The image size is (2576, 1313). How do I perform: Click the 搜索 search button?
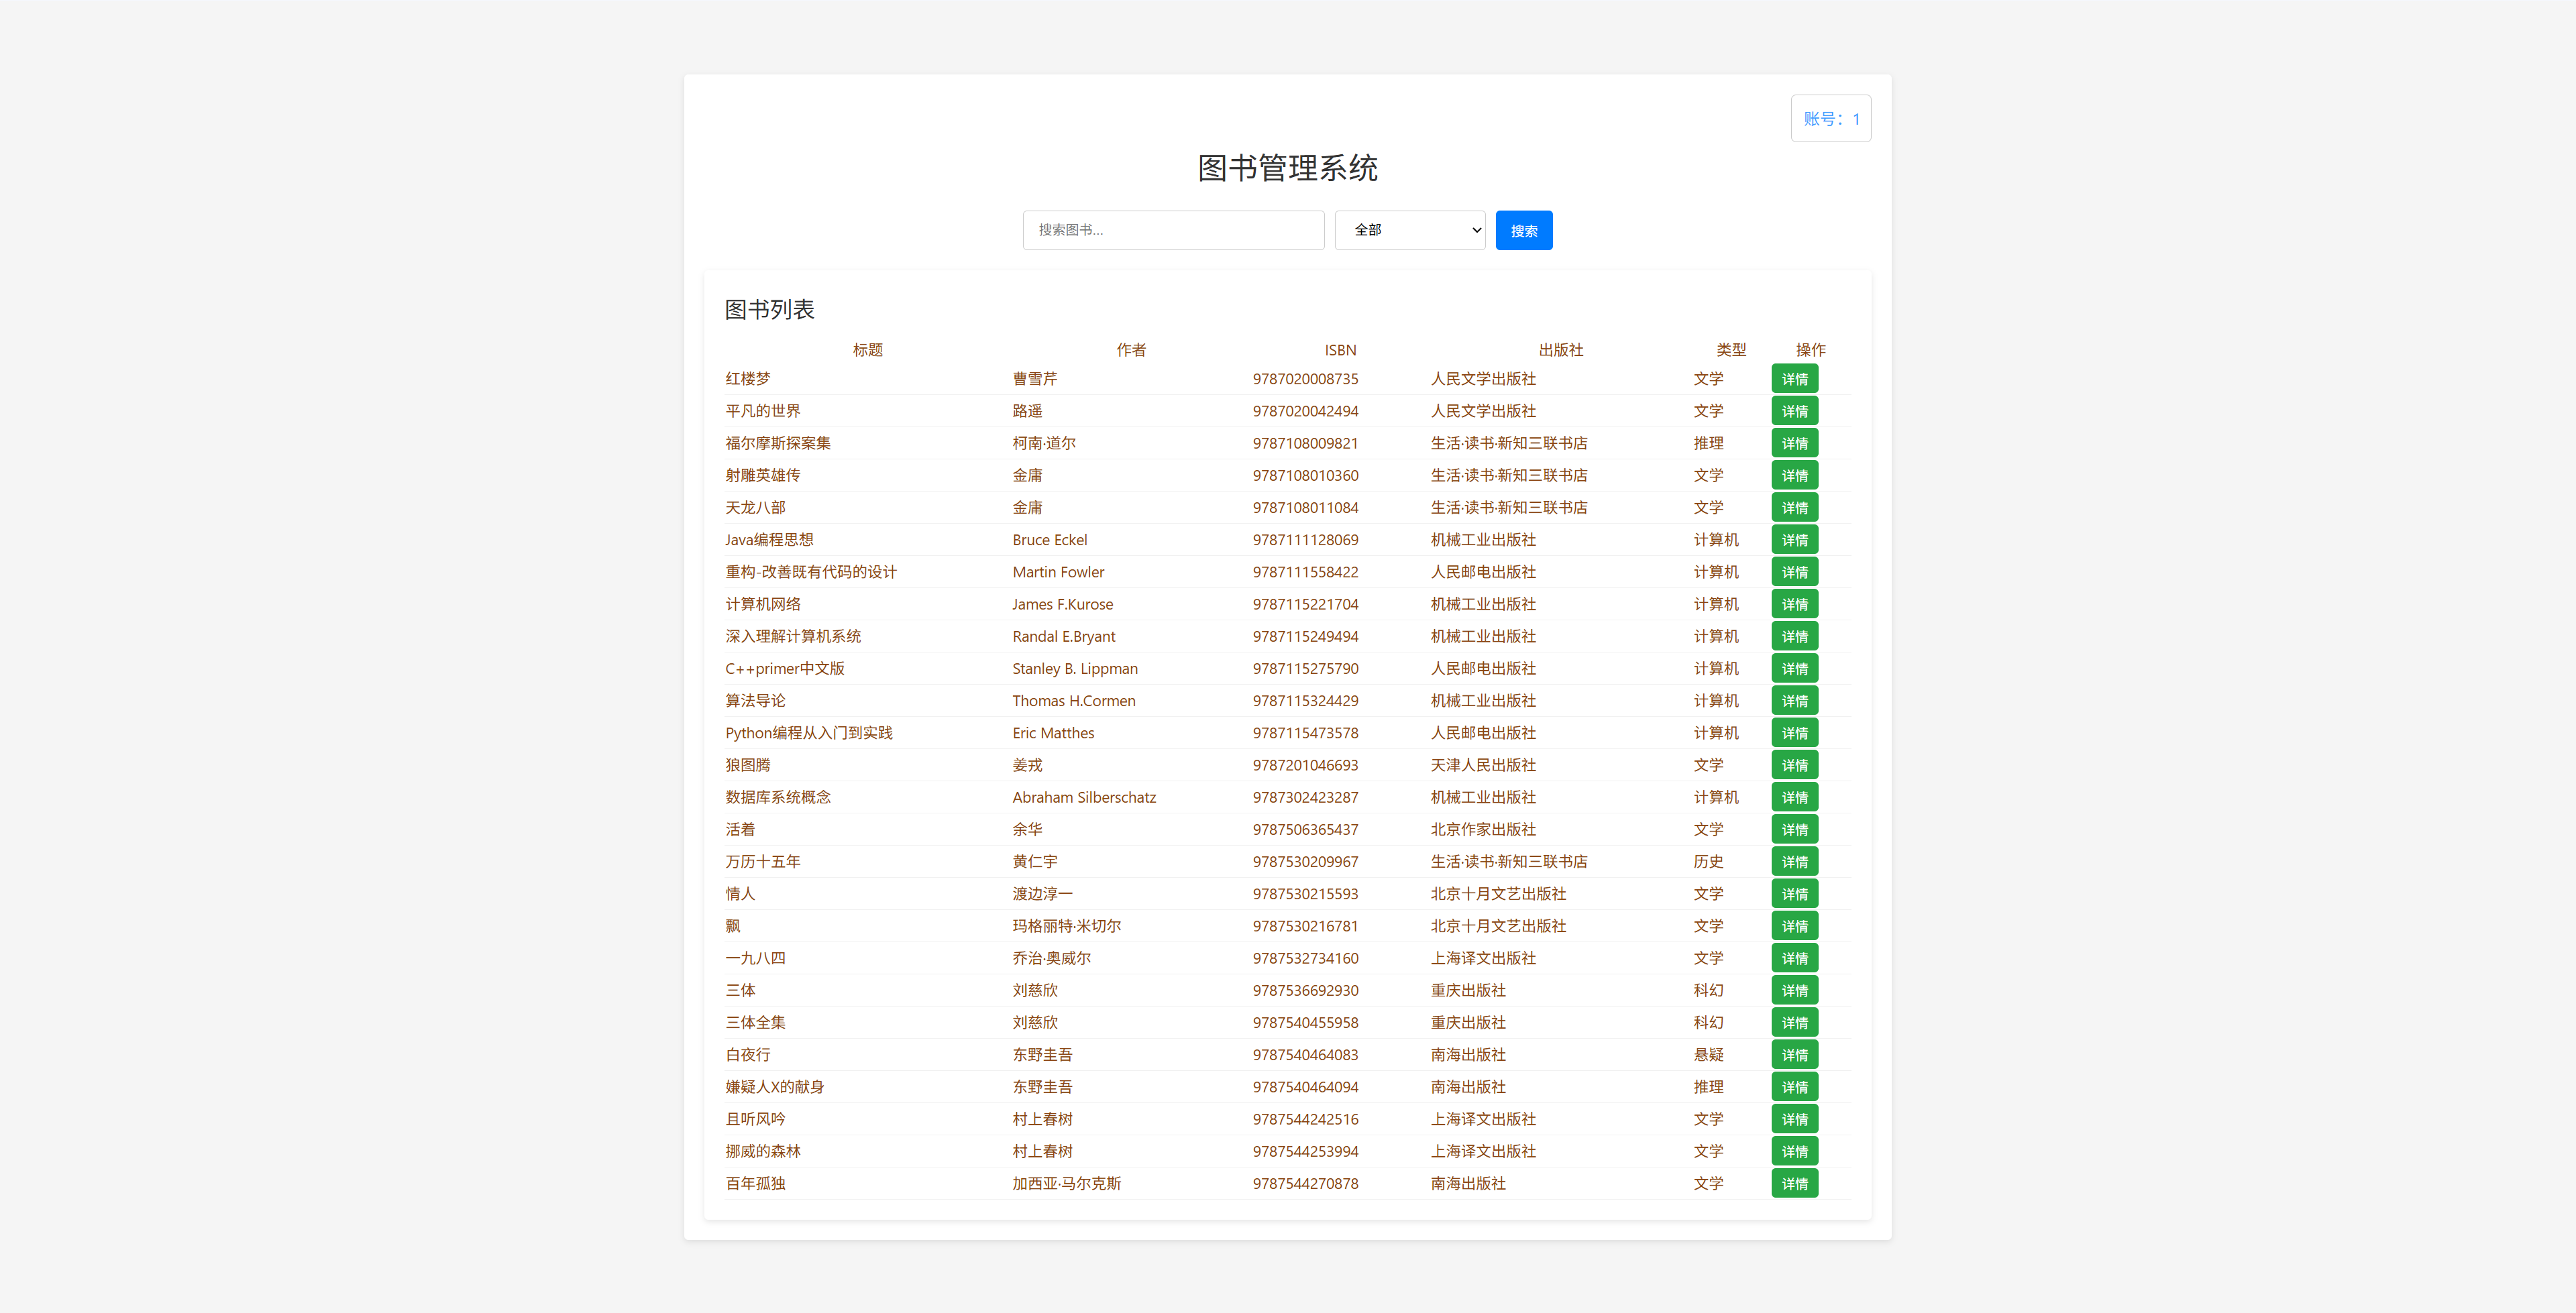(x=1524, y=229)
